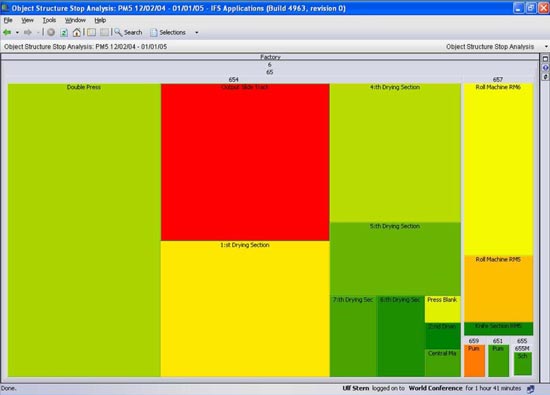This screenshot has width=550, height=395.
Task: Select the 7:th Drying Sec block
Action: tap(353, 336)
